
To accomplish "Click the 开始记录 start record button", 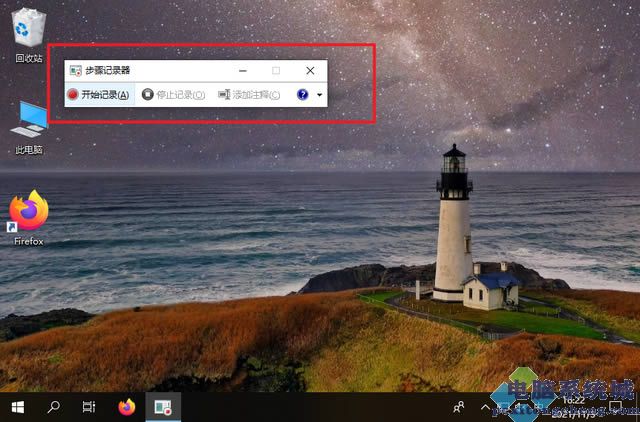I will (99, 95).
